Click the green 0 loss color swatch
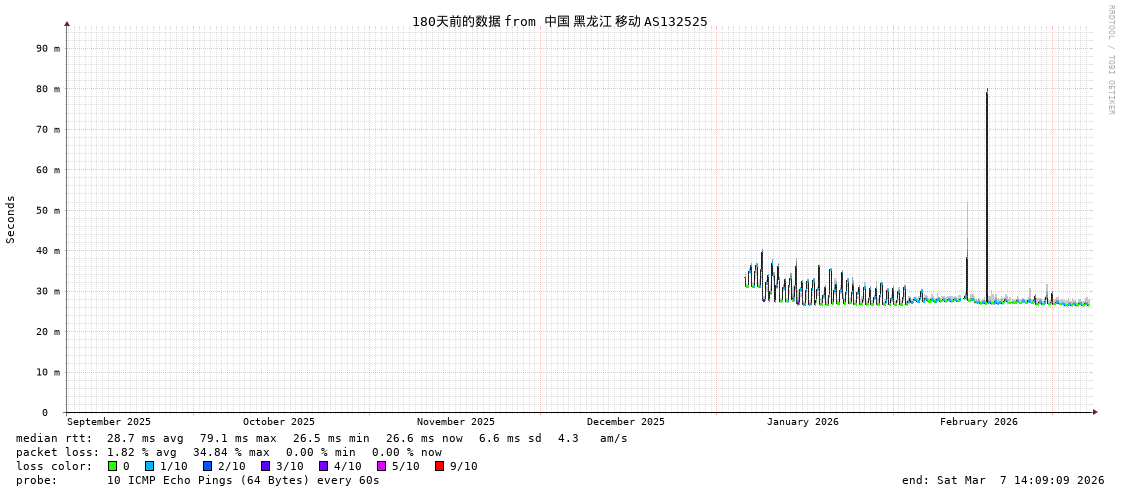This screenshot has height=494, width=1121. point(113,466)
